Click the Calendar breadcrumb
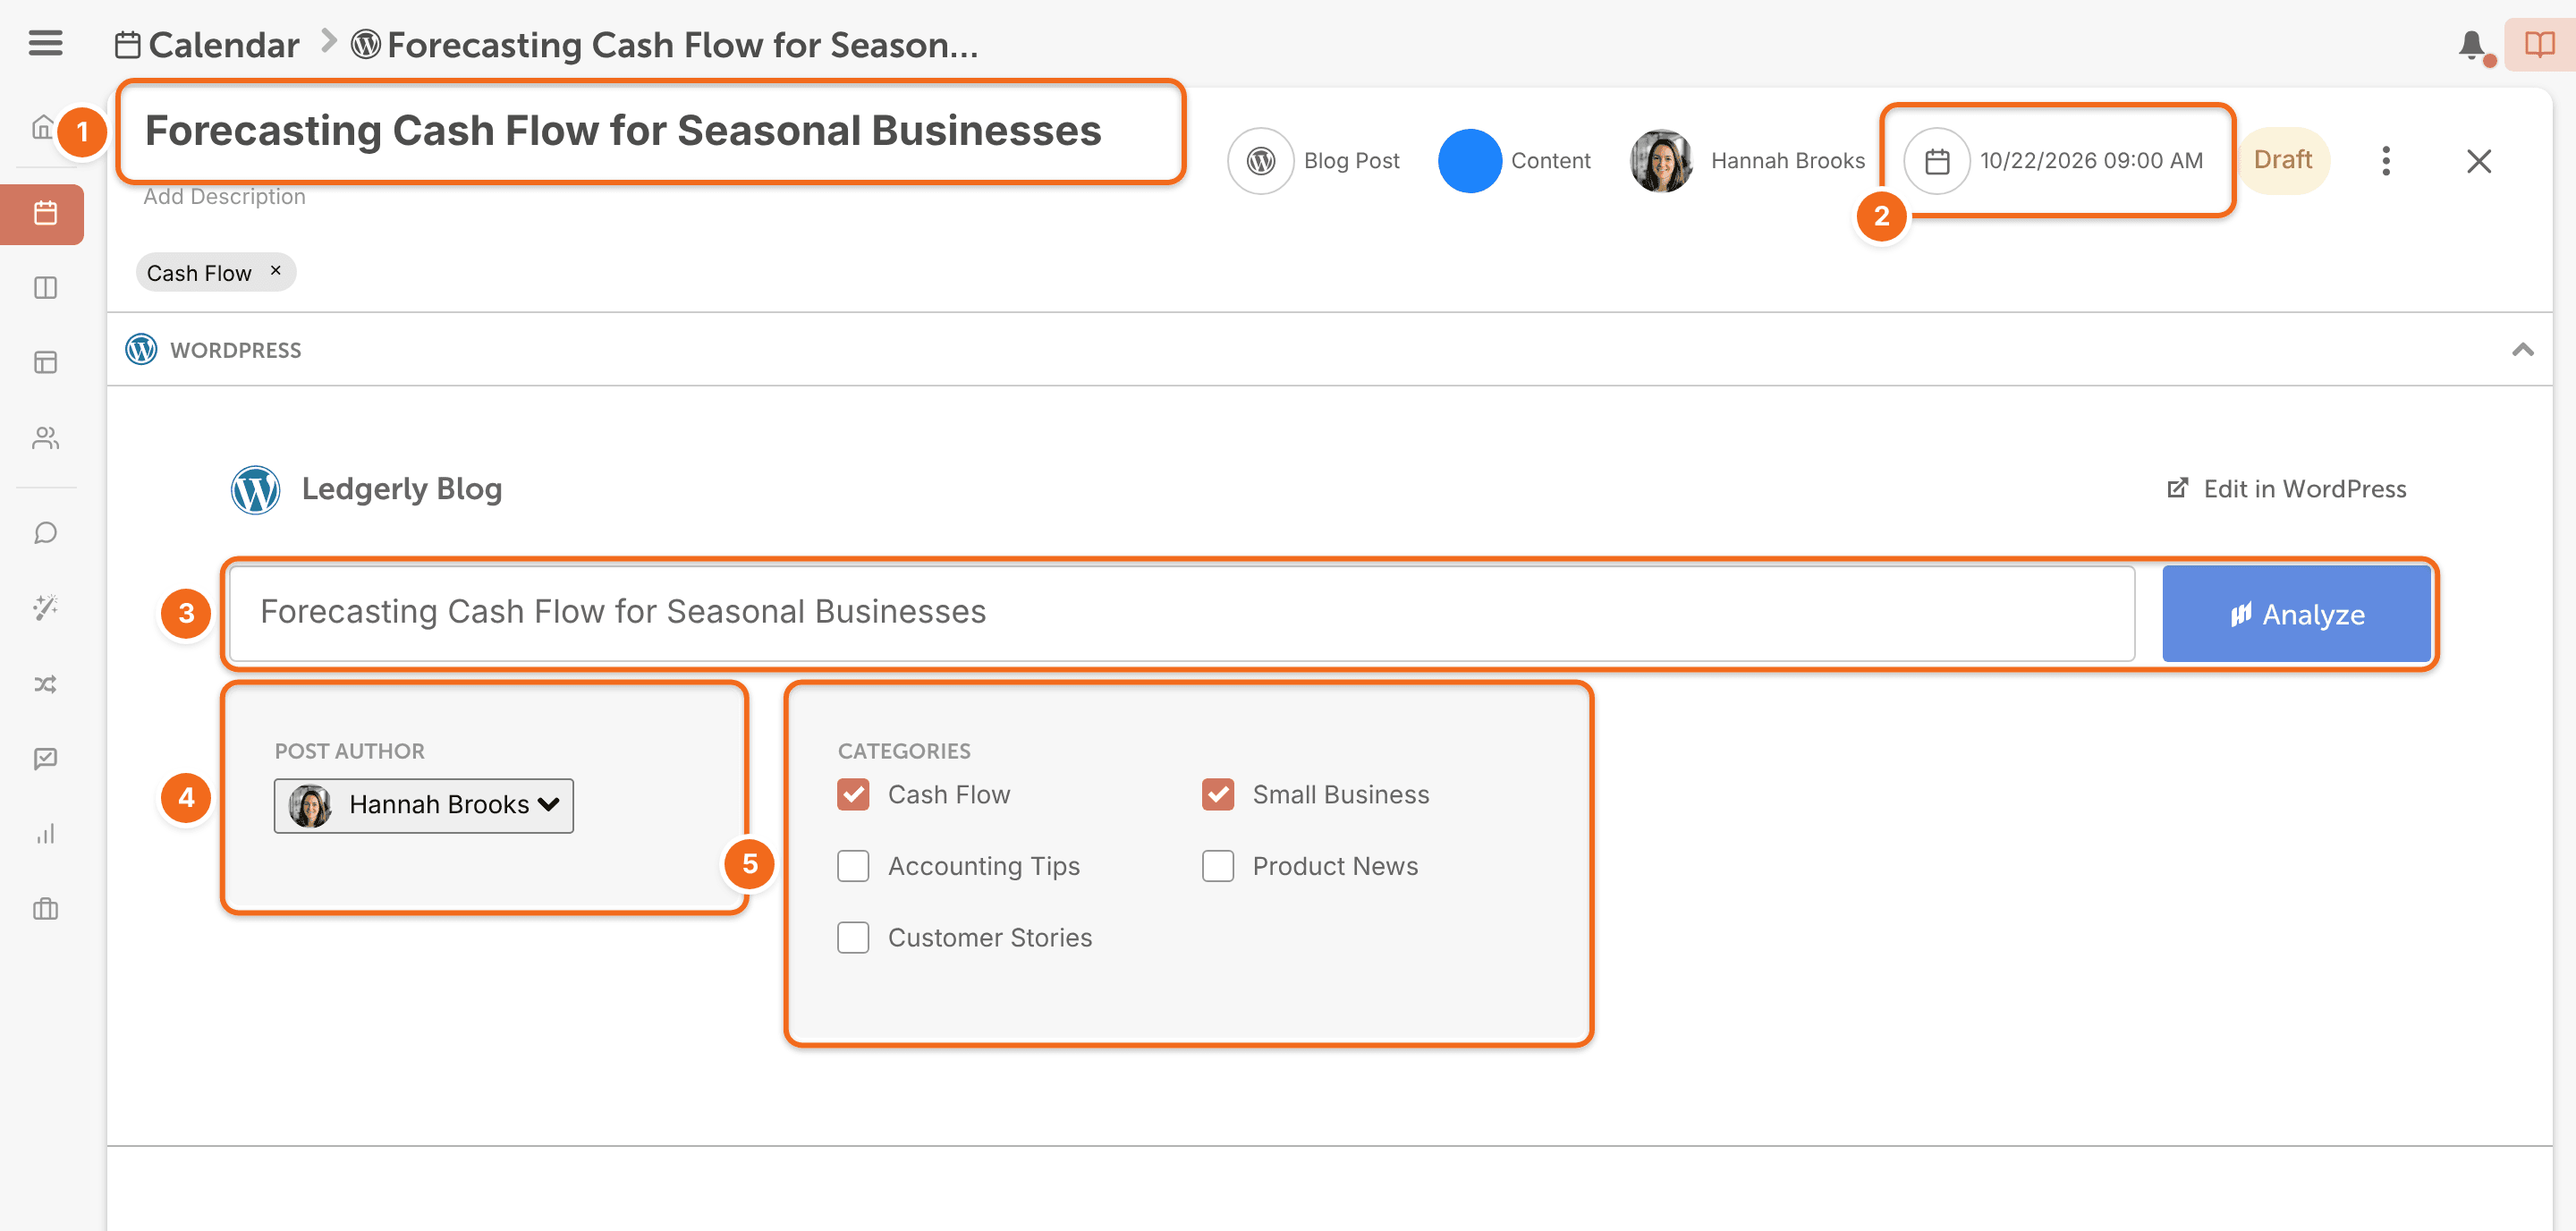The height and width of the screenshot is (1231, 2576). pyautogui.click(x=207, y=45)
